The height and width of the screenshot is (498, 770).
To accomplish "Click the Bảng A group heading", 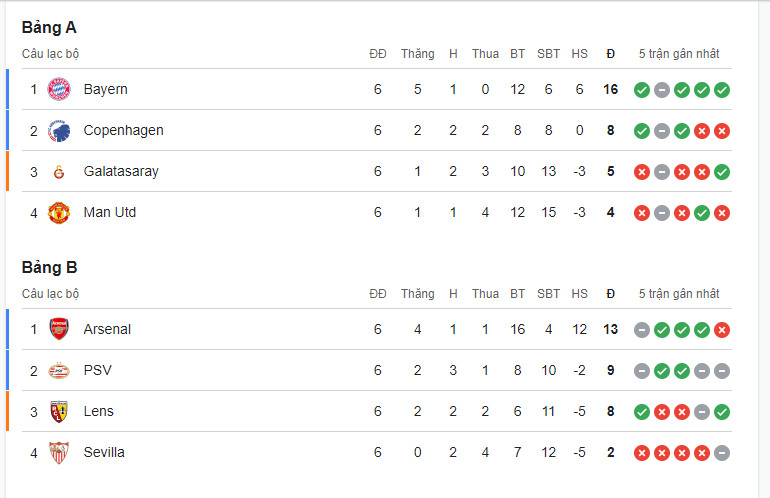I will point(49,28).
